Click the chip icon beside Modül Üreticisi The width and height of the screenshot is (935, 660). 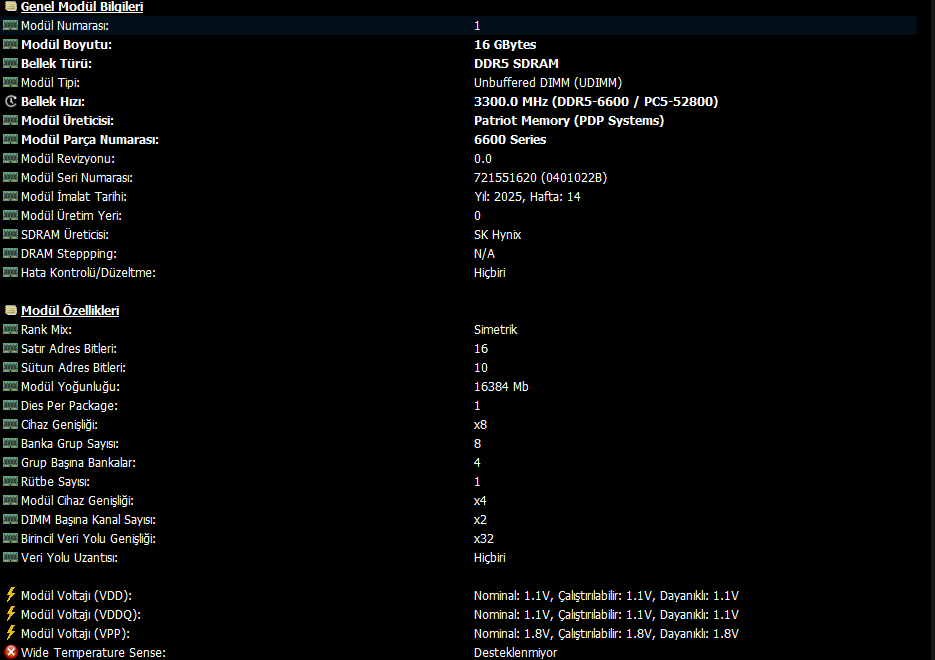[10, 120]
